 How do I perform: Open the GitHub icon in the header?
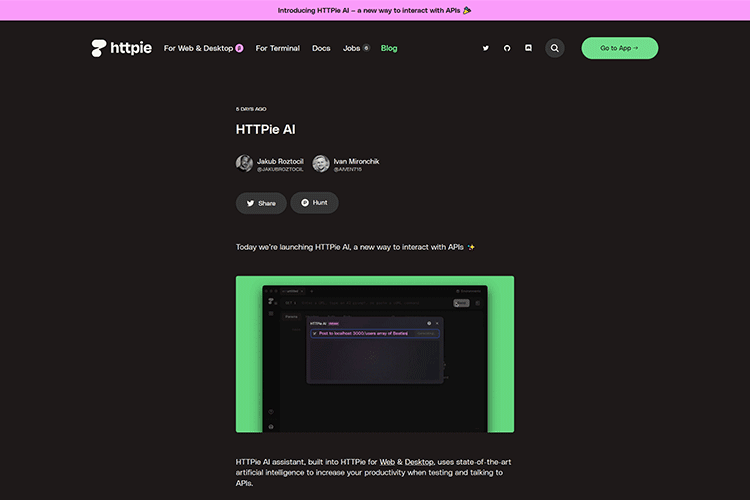(507, 48)
